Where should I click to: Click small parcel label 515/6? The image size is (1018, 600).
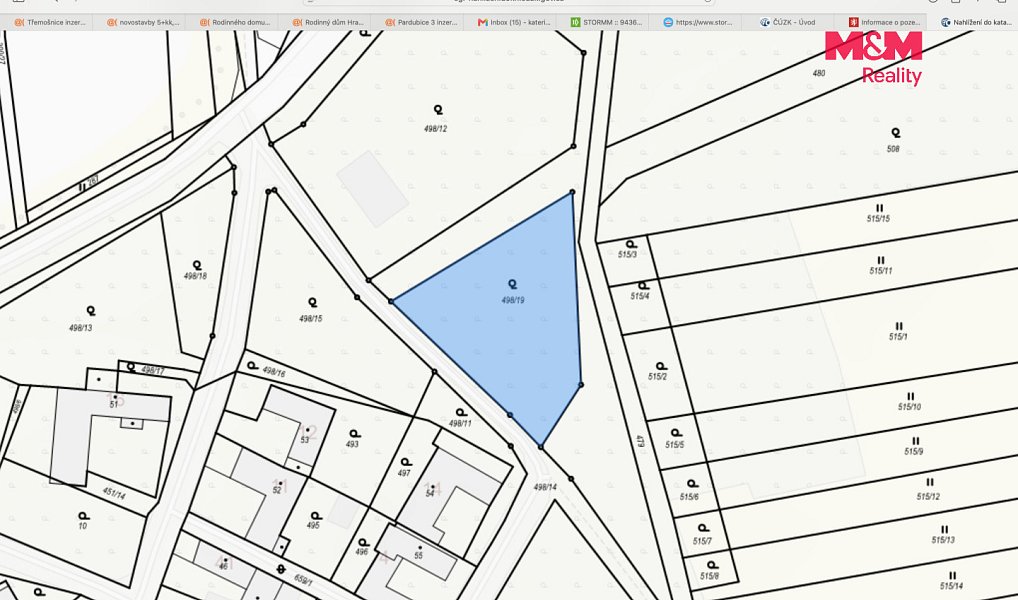[689, 497]
